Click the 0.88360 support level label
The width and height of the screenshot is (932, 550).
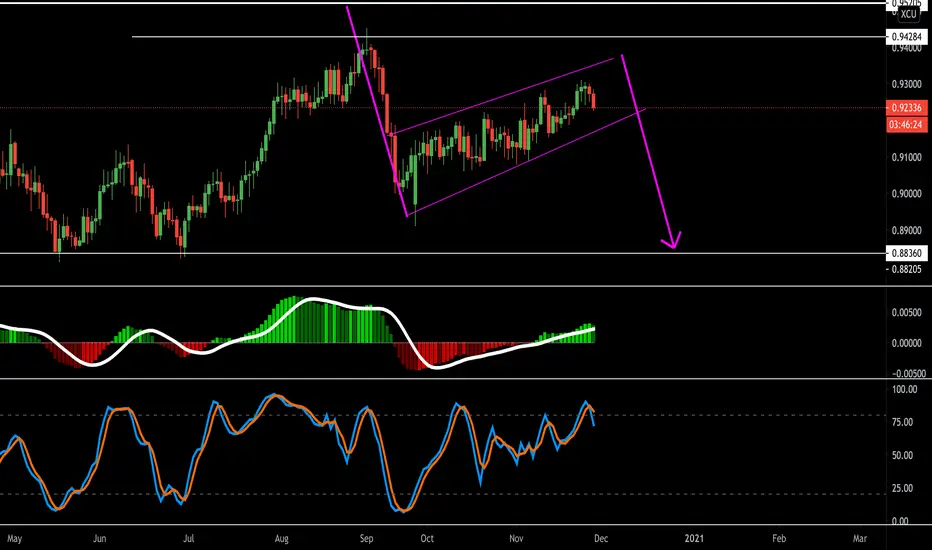point(906,253)
